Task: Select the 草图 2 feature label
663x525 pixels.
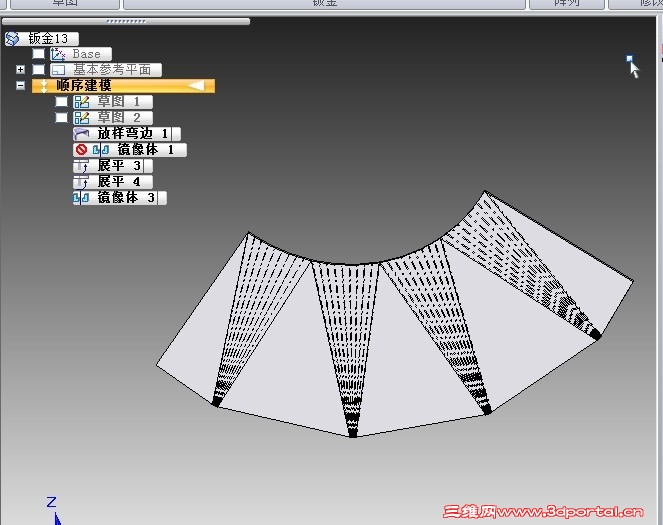Action: 119,118
